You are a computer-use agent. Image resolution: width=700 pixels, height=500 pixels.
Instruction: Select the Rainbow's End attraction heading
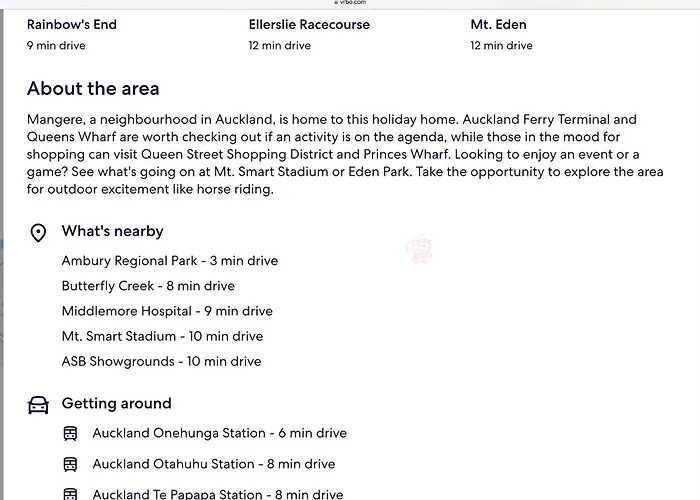click(72, 25)
